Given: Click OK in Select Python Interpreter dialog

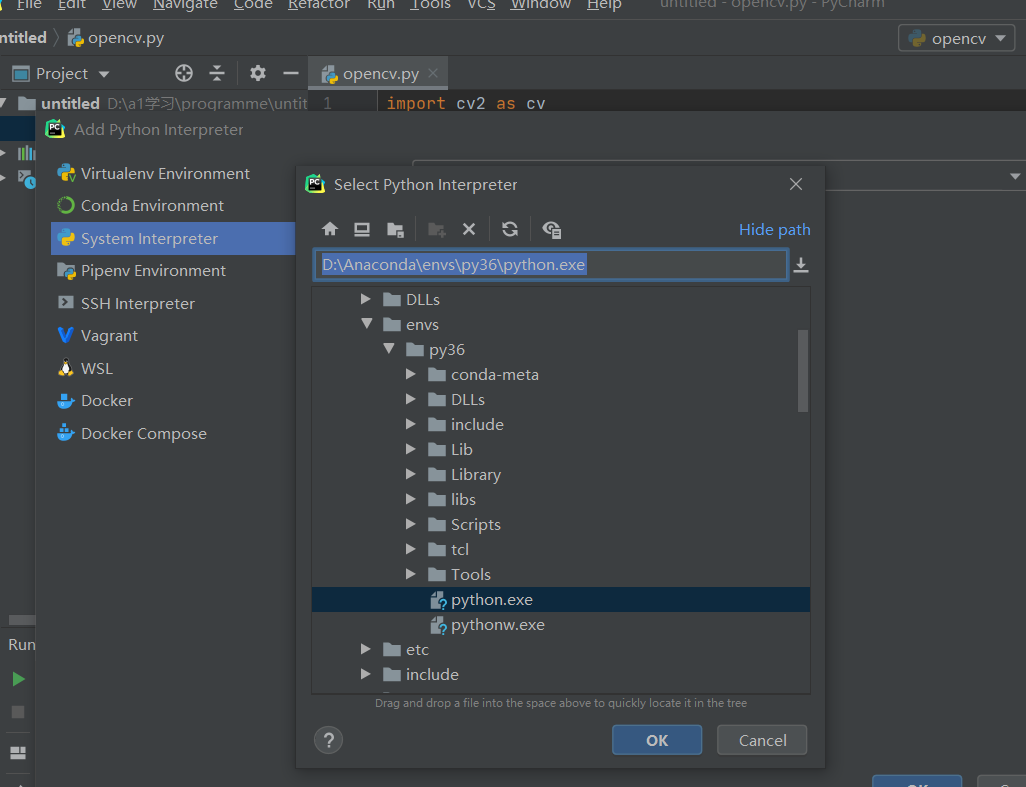Looking at the screenshot, I should tap(657, 740).
